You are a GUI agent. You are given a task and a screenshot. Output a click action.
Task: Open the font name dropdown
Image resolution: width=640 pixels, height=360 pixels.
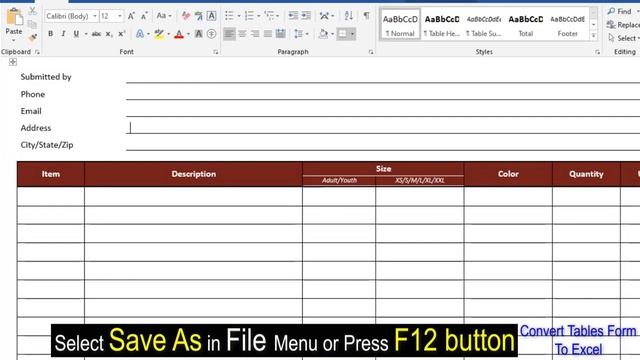click(x=95, y=16)
